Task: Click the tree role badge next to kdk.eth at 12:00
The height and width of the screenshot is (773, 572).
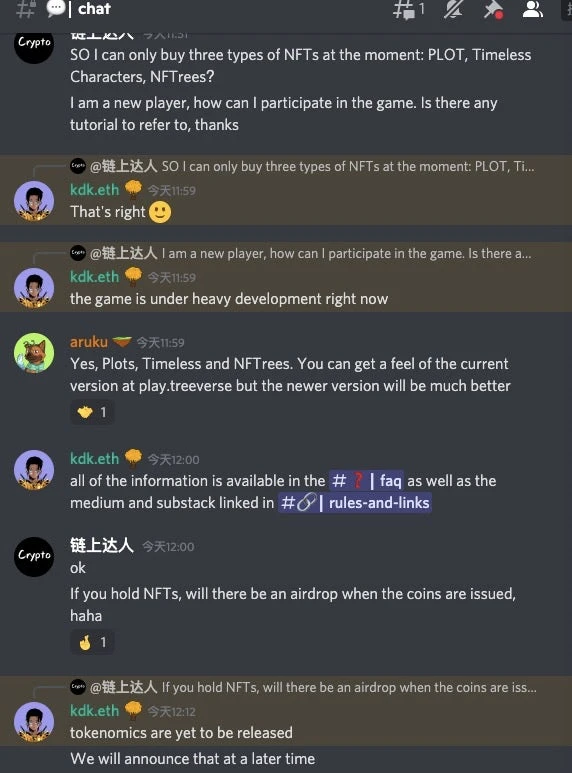Action: 133,458
